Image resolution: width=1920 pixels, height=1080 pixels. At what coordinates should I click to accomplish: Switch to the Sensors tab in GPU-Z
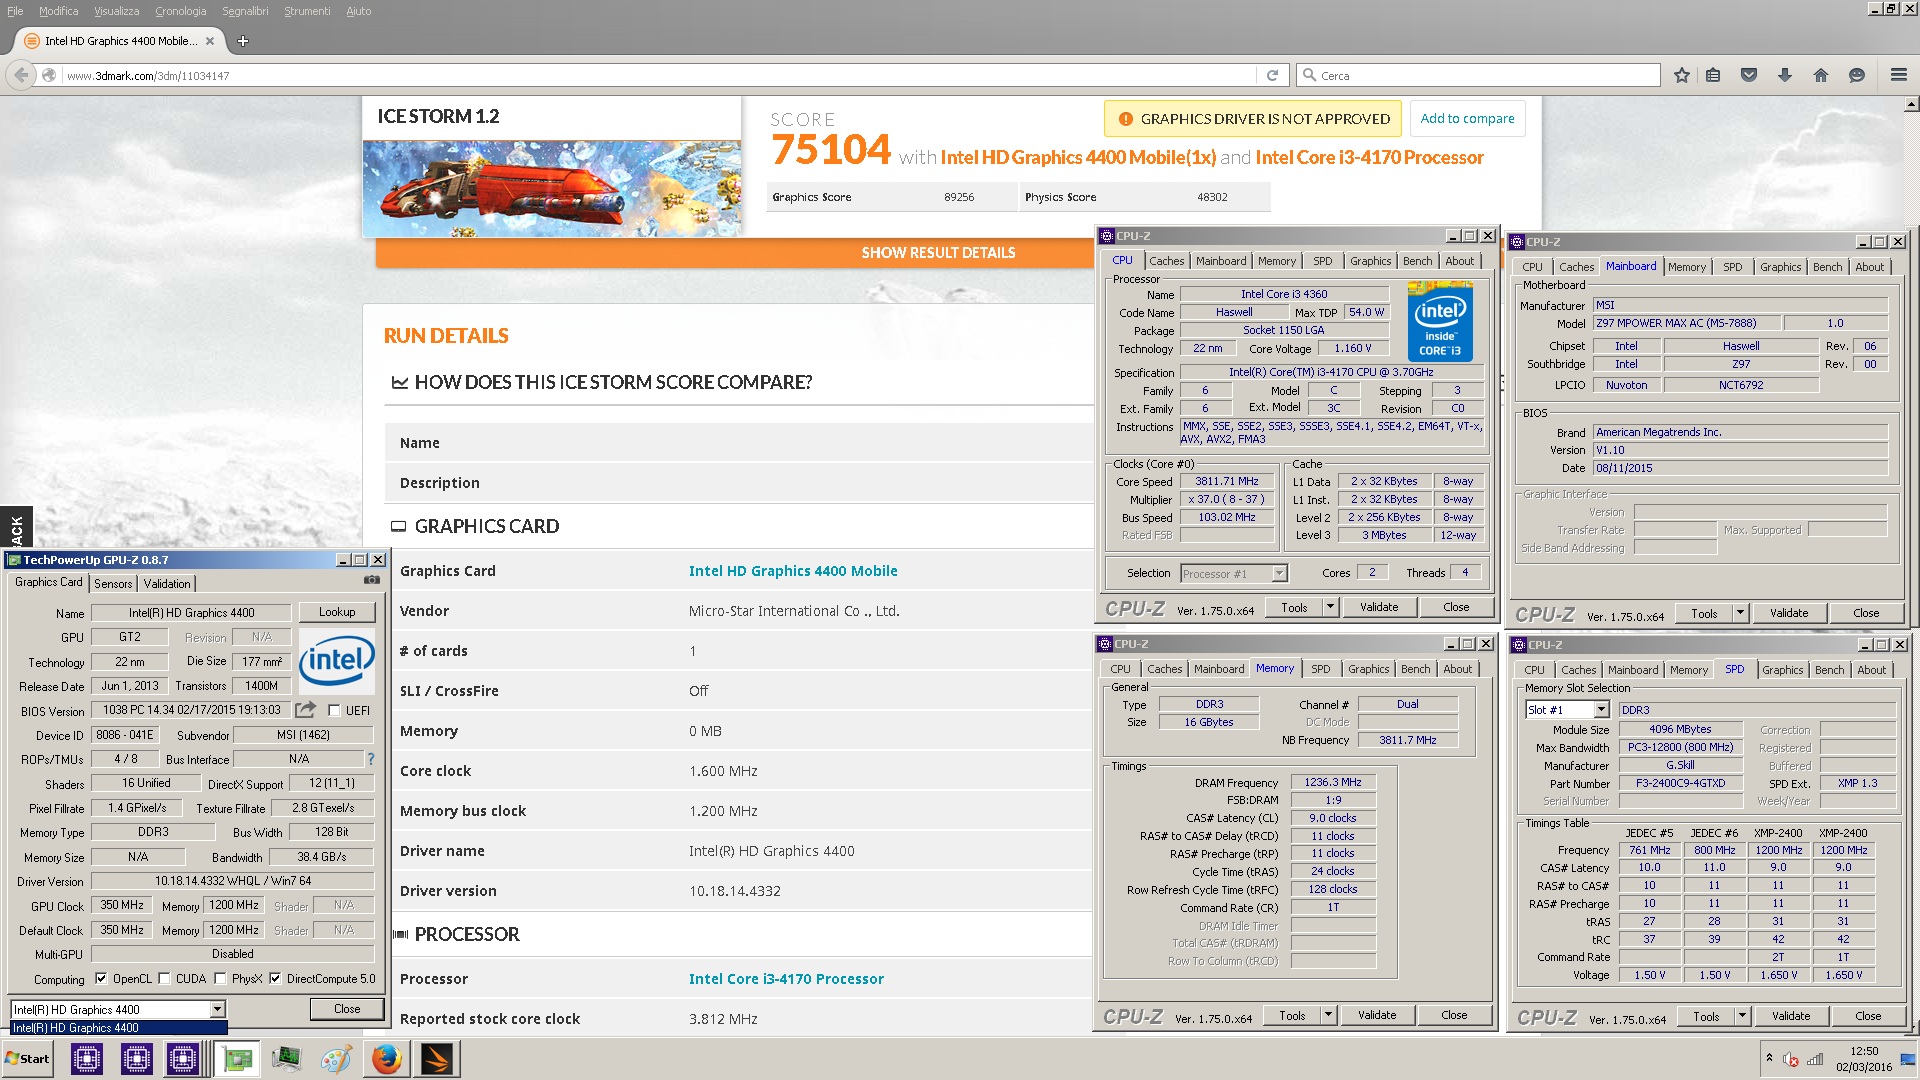click(x=113, y=583)
